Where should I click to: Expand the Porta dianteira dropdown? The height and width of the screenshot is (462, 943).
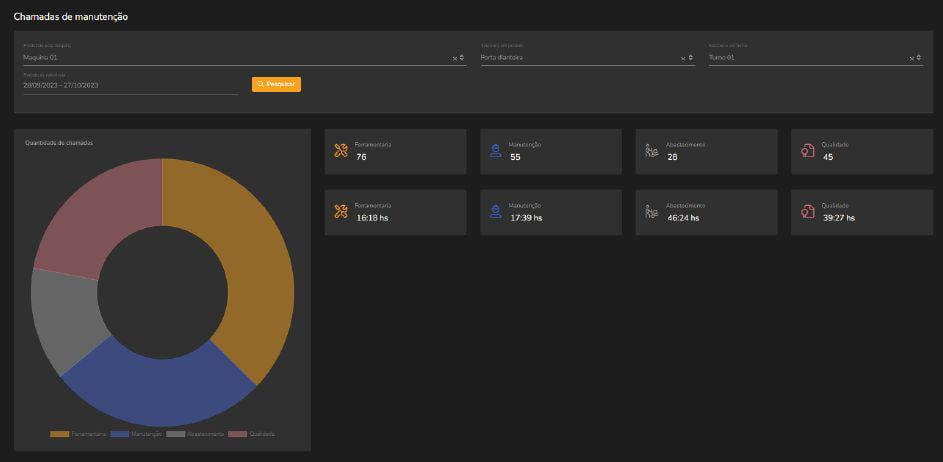pos(692,58)
